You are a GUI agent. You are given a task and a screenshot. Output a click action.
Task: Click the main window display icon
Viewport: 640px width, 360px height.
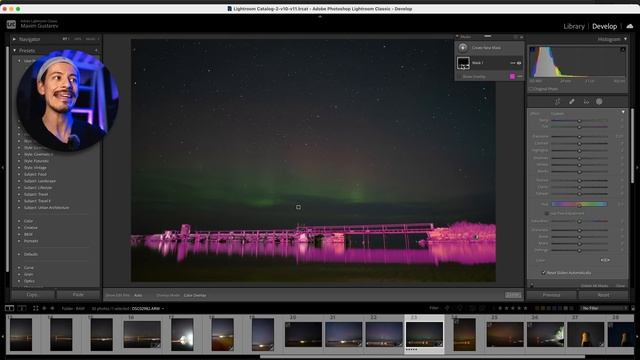pyautogui.click(x=9, y=308)
